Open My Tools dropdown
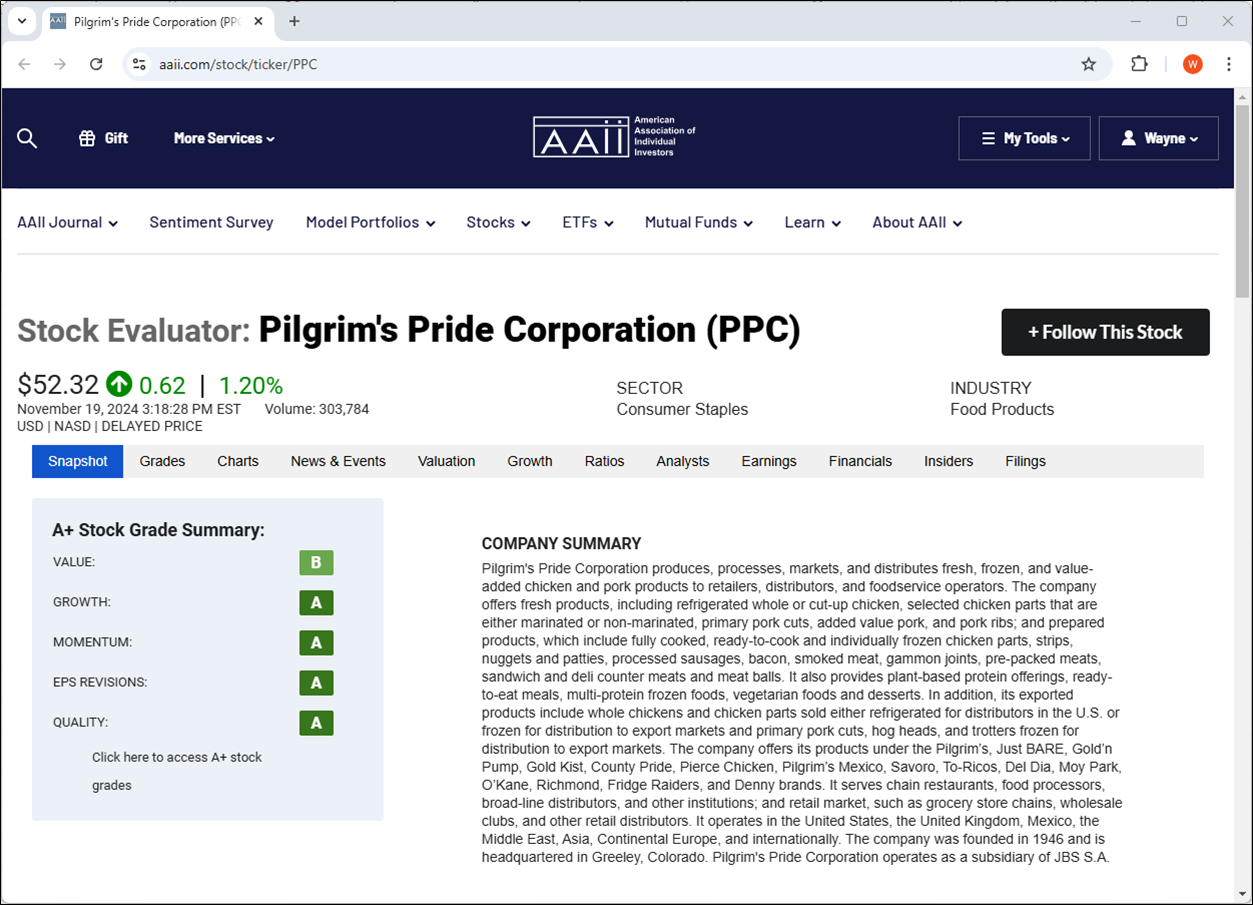The height and width of the screenshot is (905, 1253). pyautogui.click(x=1024, y=139)
